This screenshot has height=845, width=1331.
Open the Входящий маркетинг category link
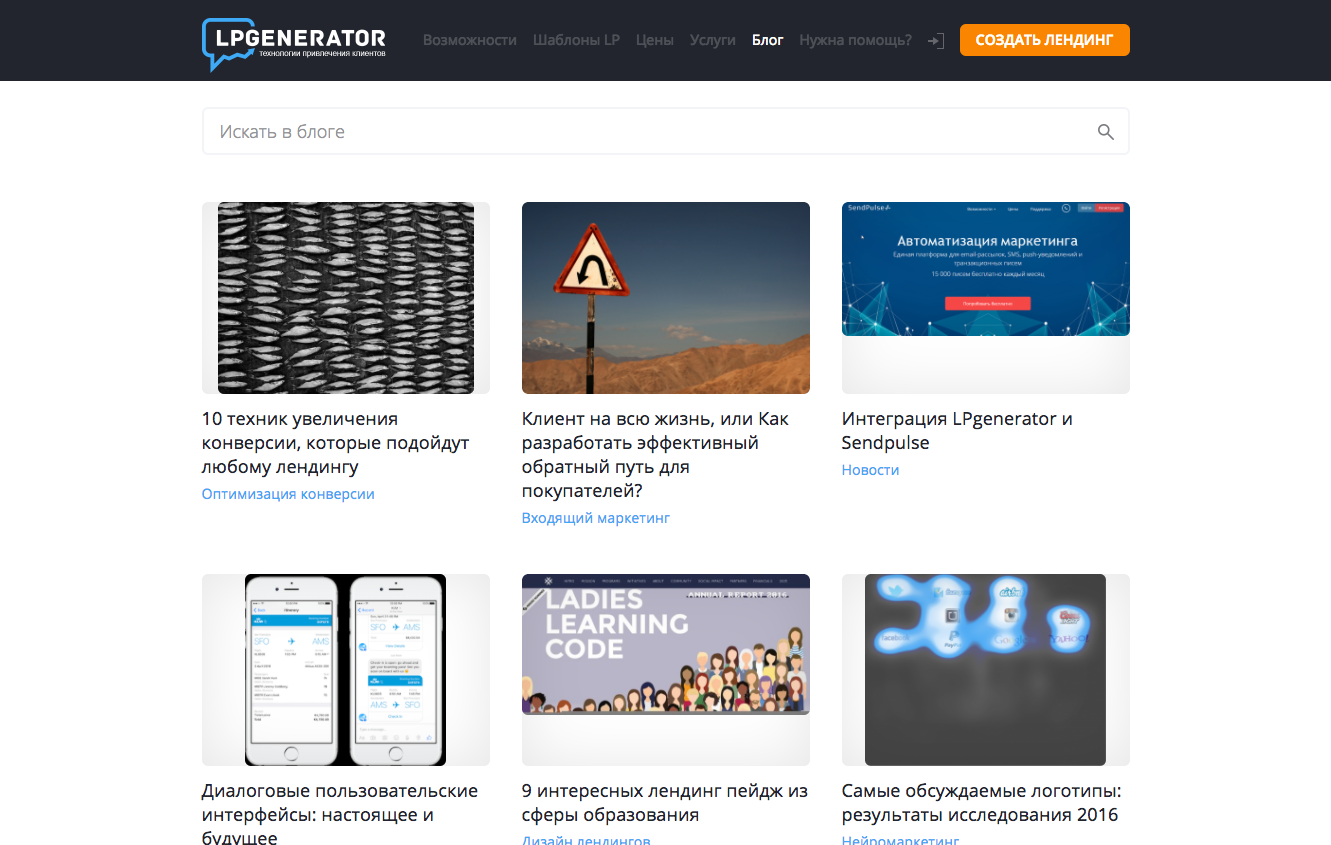[596, 518]
